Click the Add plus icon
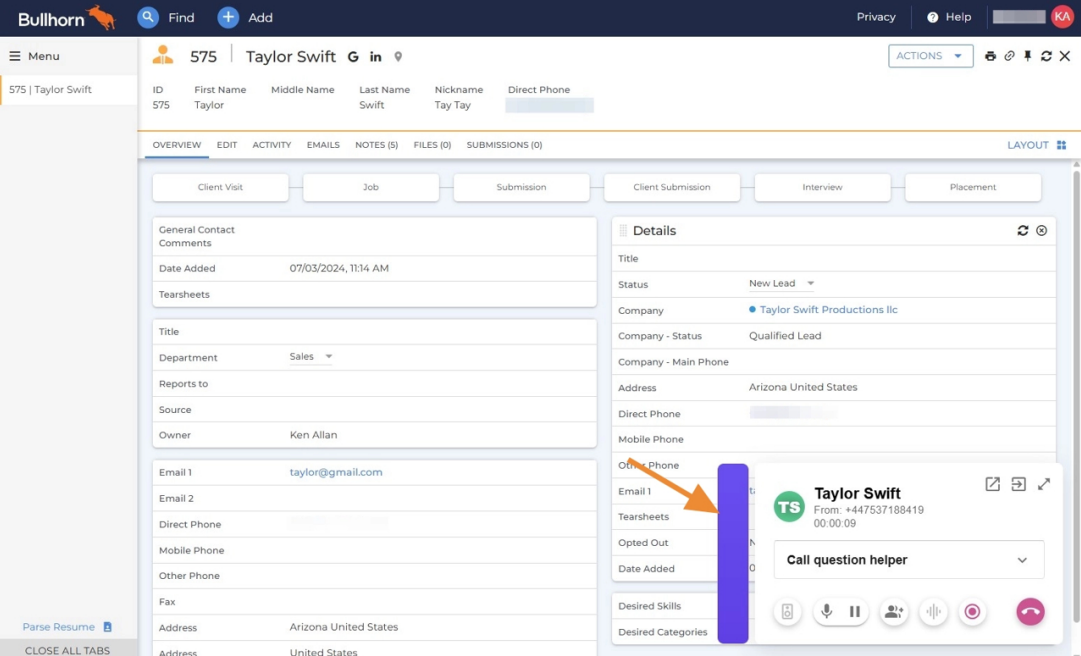Screen dimensions: 1081x656 pos(228,17)
